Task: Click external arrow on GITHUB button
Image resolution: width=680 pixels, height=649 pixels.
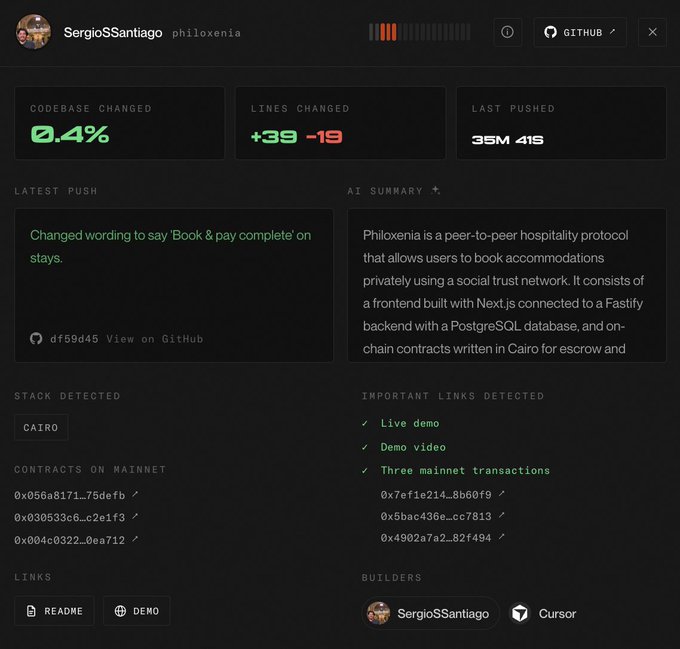Action: (612, 31)
